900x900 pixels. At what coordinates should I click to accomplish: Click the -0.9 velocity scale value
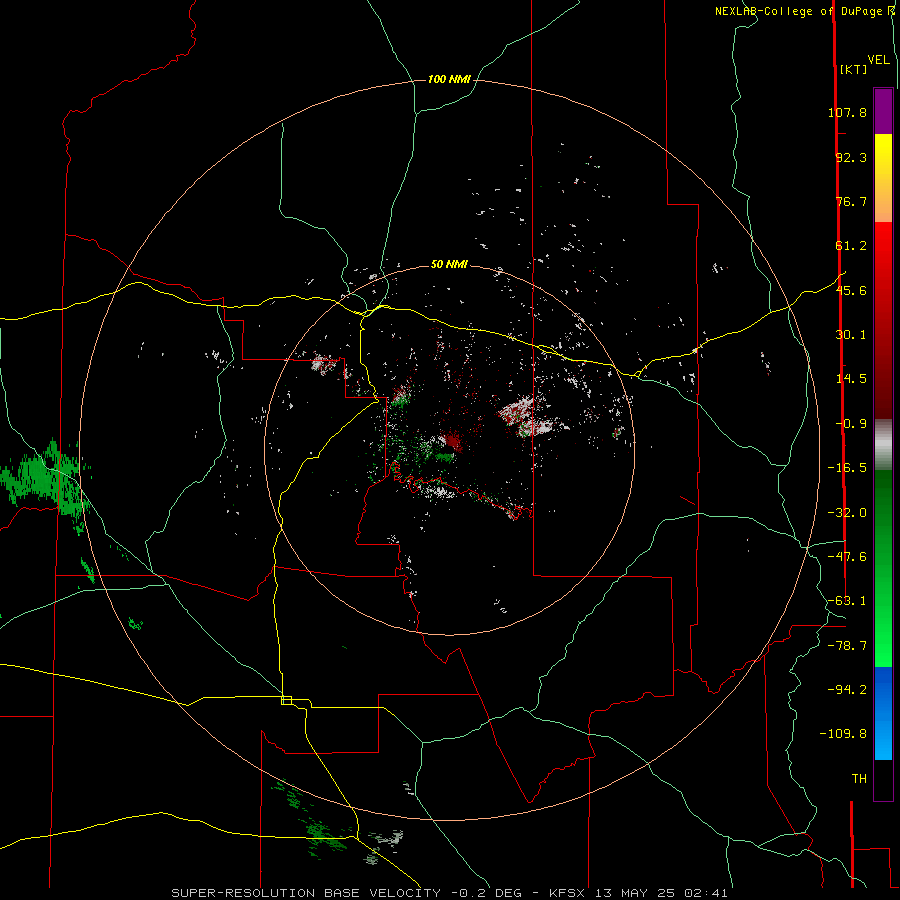[851, 424]
